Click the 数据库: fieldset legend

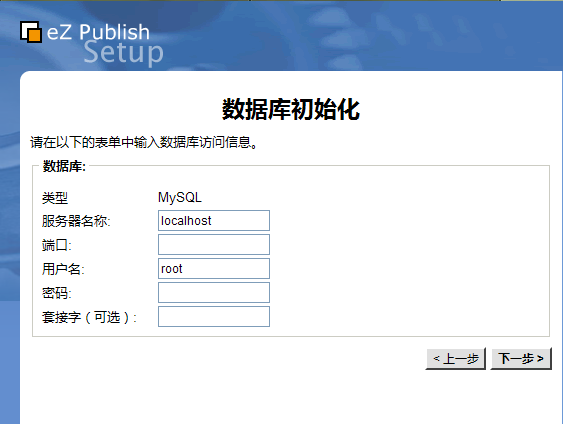tap(64, 166)
